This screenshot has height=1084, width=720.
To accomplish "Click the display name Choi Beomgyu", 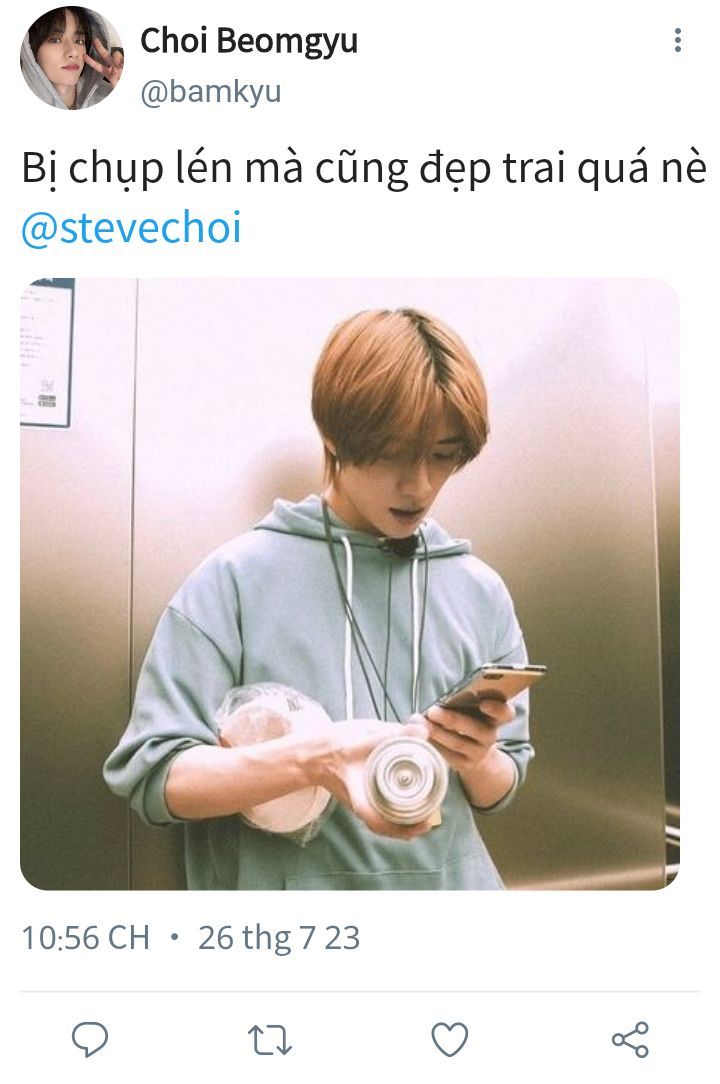I will click(249, 41).
